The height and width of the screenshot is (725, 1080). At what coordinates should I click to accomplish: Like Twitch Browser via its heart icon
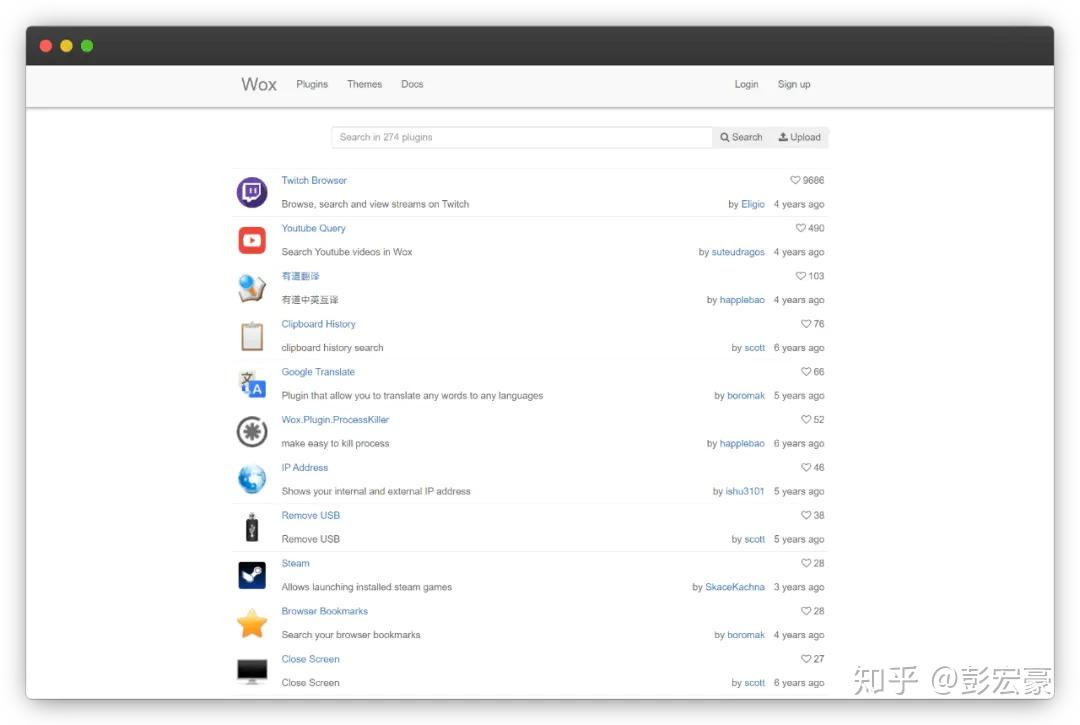[x=796, y=180]
